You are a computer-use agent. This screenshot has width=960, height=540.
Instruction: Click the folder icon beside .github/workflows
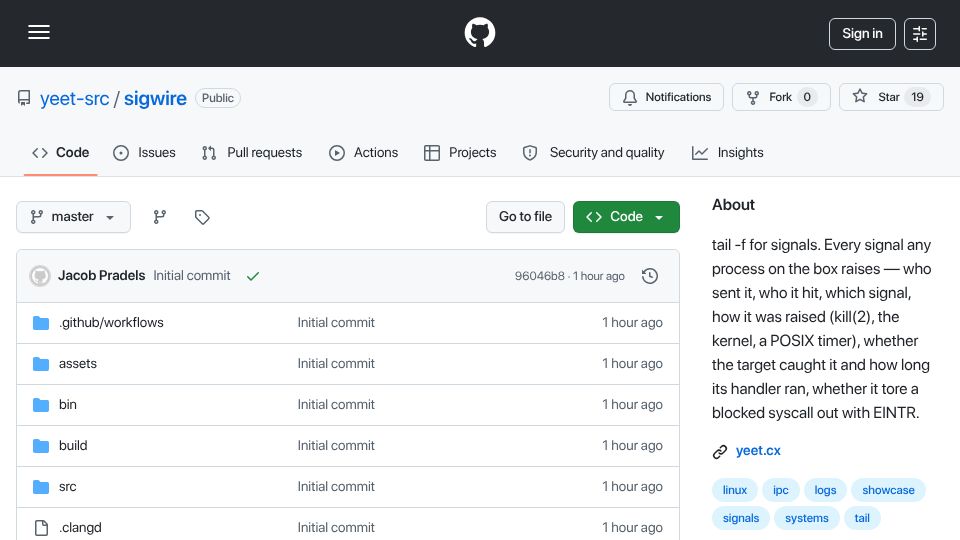[x=41, y=323]
